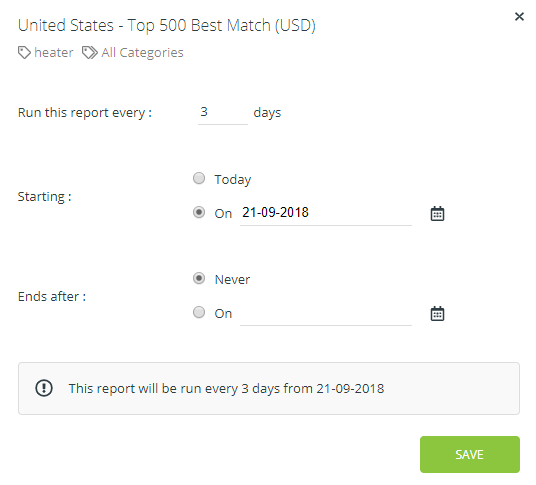
Task: Click the All Categories double-tag icon
Action: click(x=90, y=53)
